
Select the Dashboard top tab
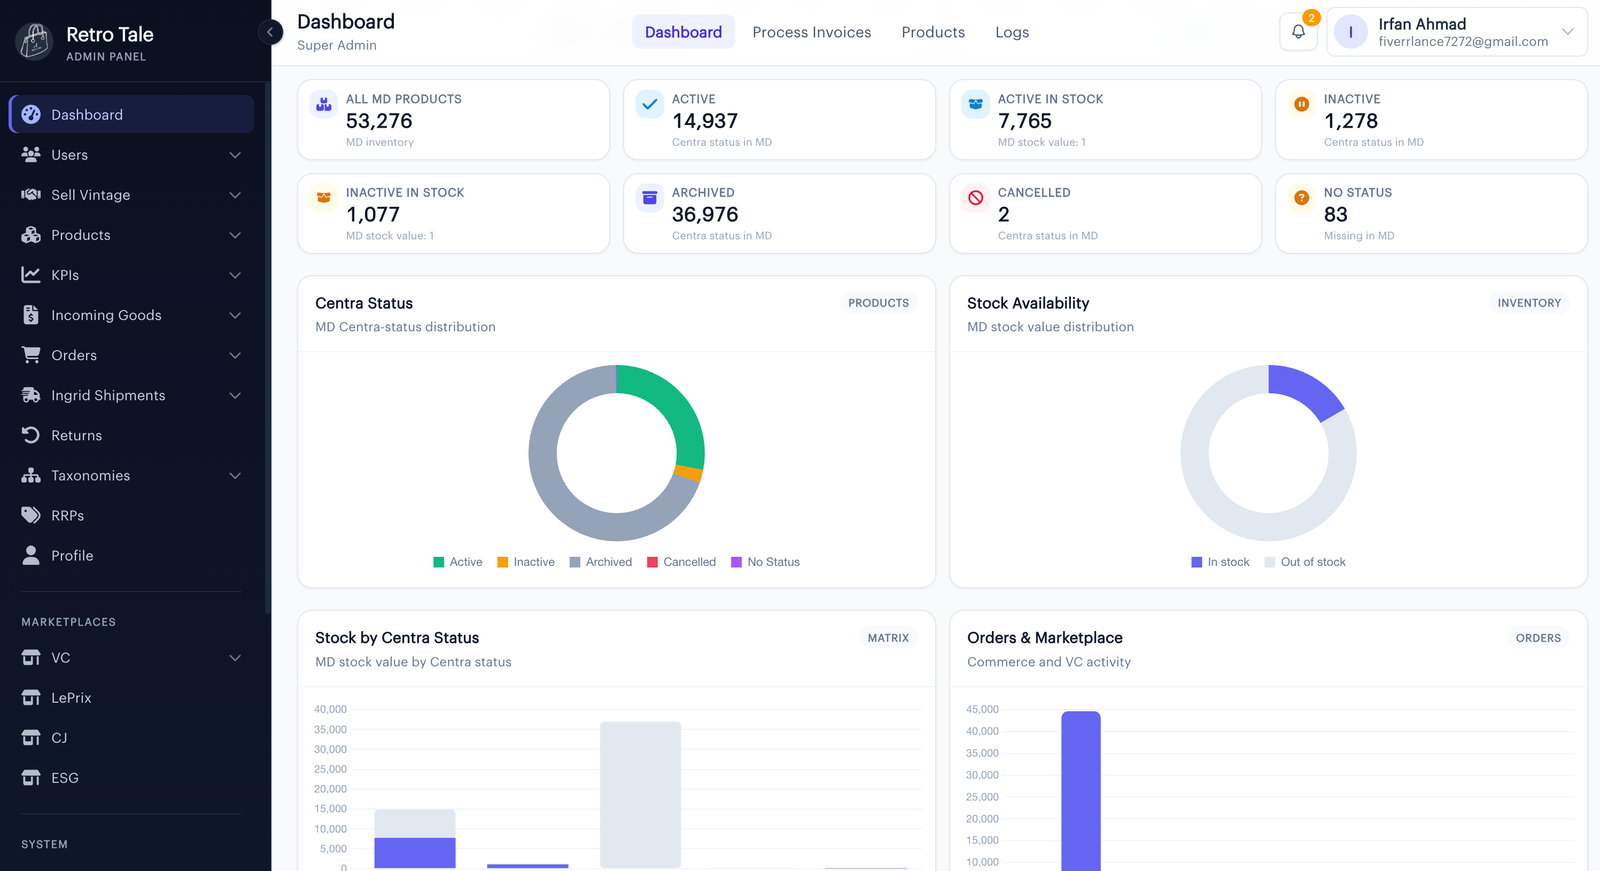(x=683, y=32)
